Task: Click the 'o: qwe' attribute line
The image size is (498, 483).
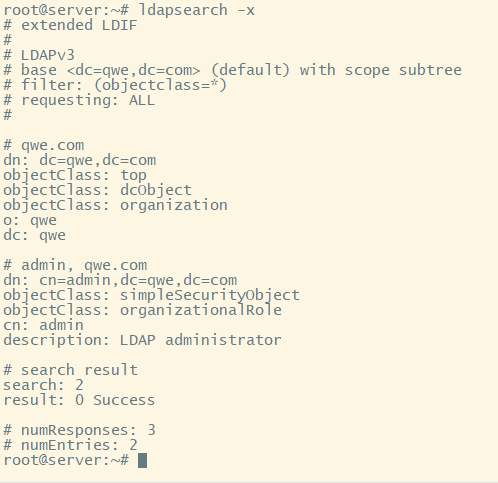Action: (30, 220)
